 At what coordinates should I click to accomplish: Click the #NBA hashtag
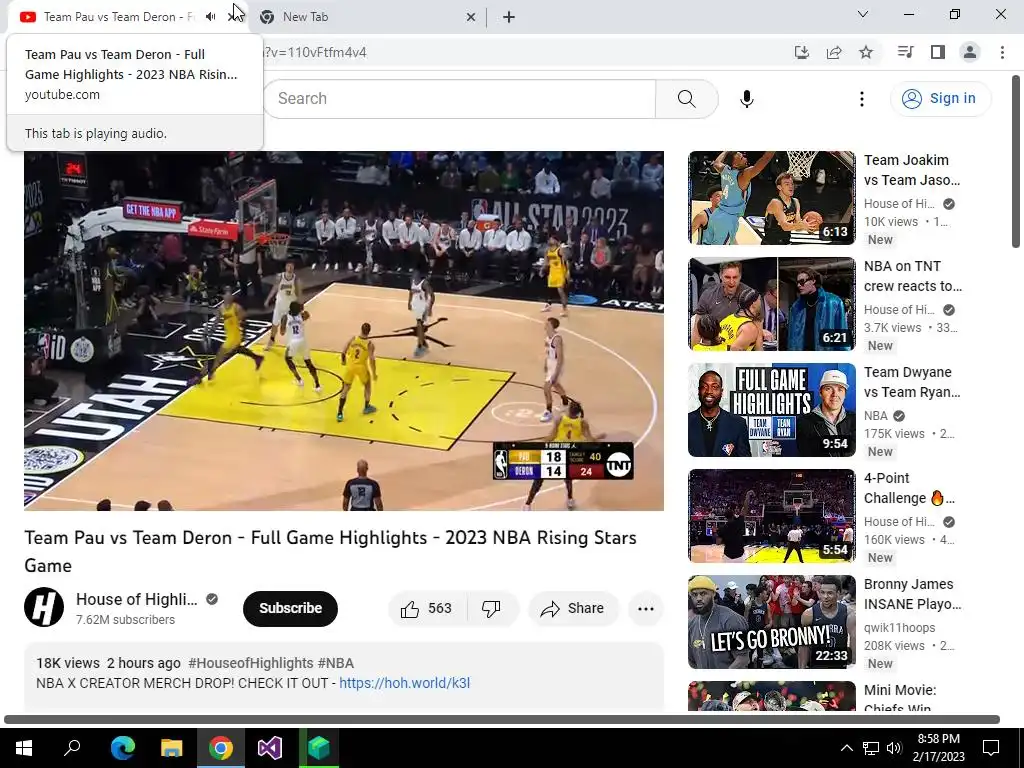click(336, 663)
